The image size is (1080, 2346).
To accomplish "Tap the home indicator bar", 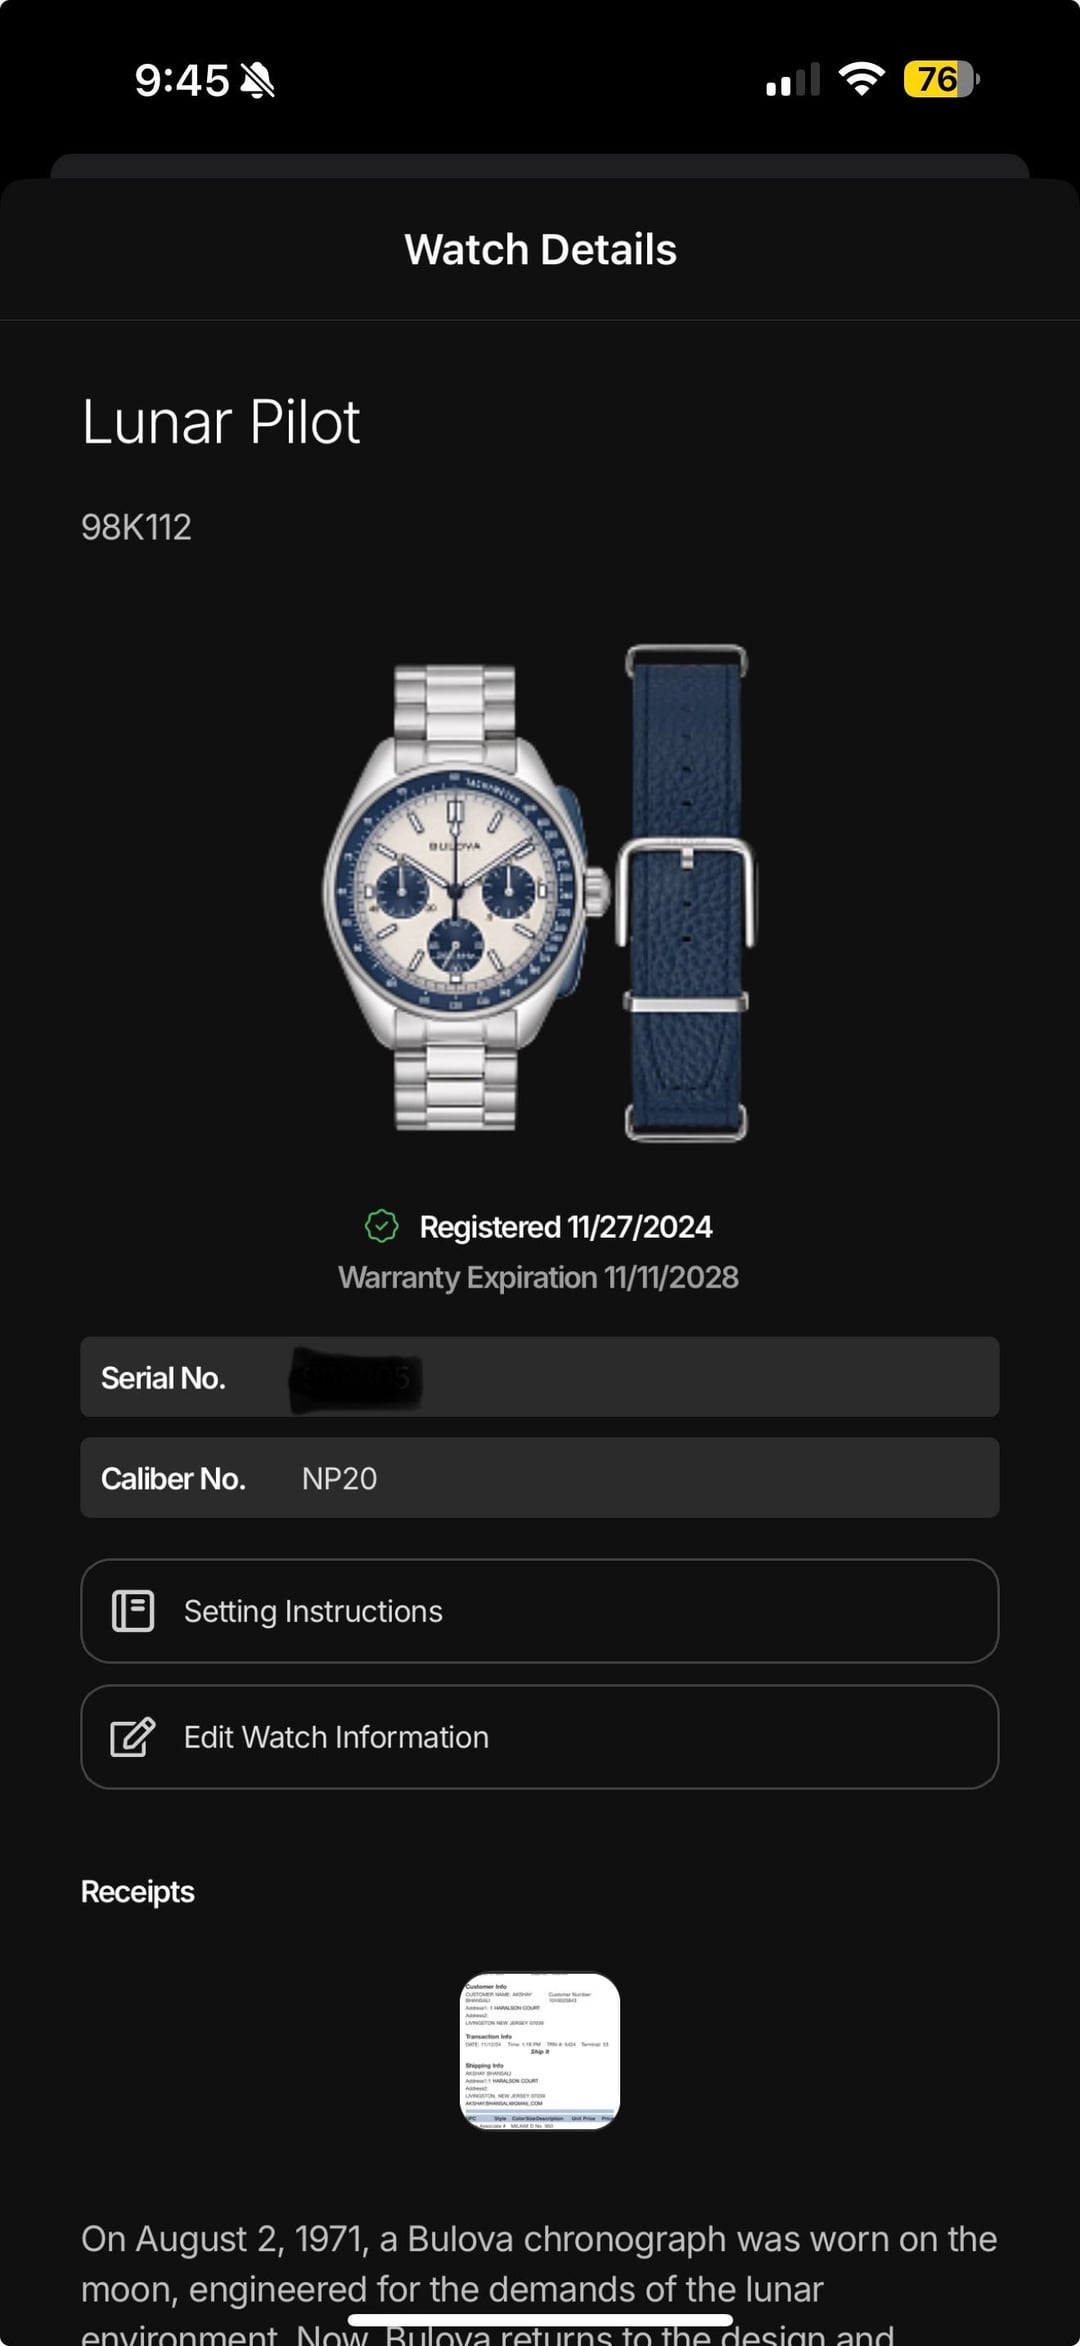I will 540,2320.
